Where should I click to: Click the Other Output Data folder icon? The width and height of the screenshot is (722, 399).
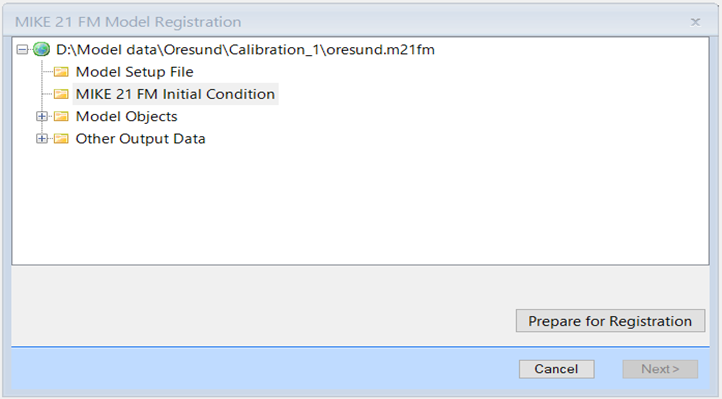click(x=61, y=139)
